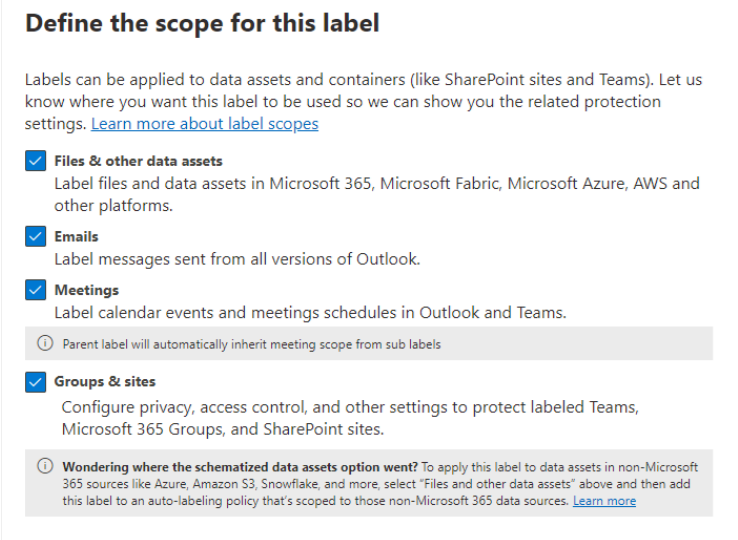Toggle the Emails scope checkbox
Viewport: 738px width, 540px height.
click(x=36, y=237)
